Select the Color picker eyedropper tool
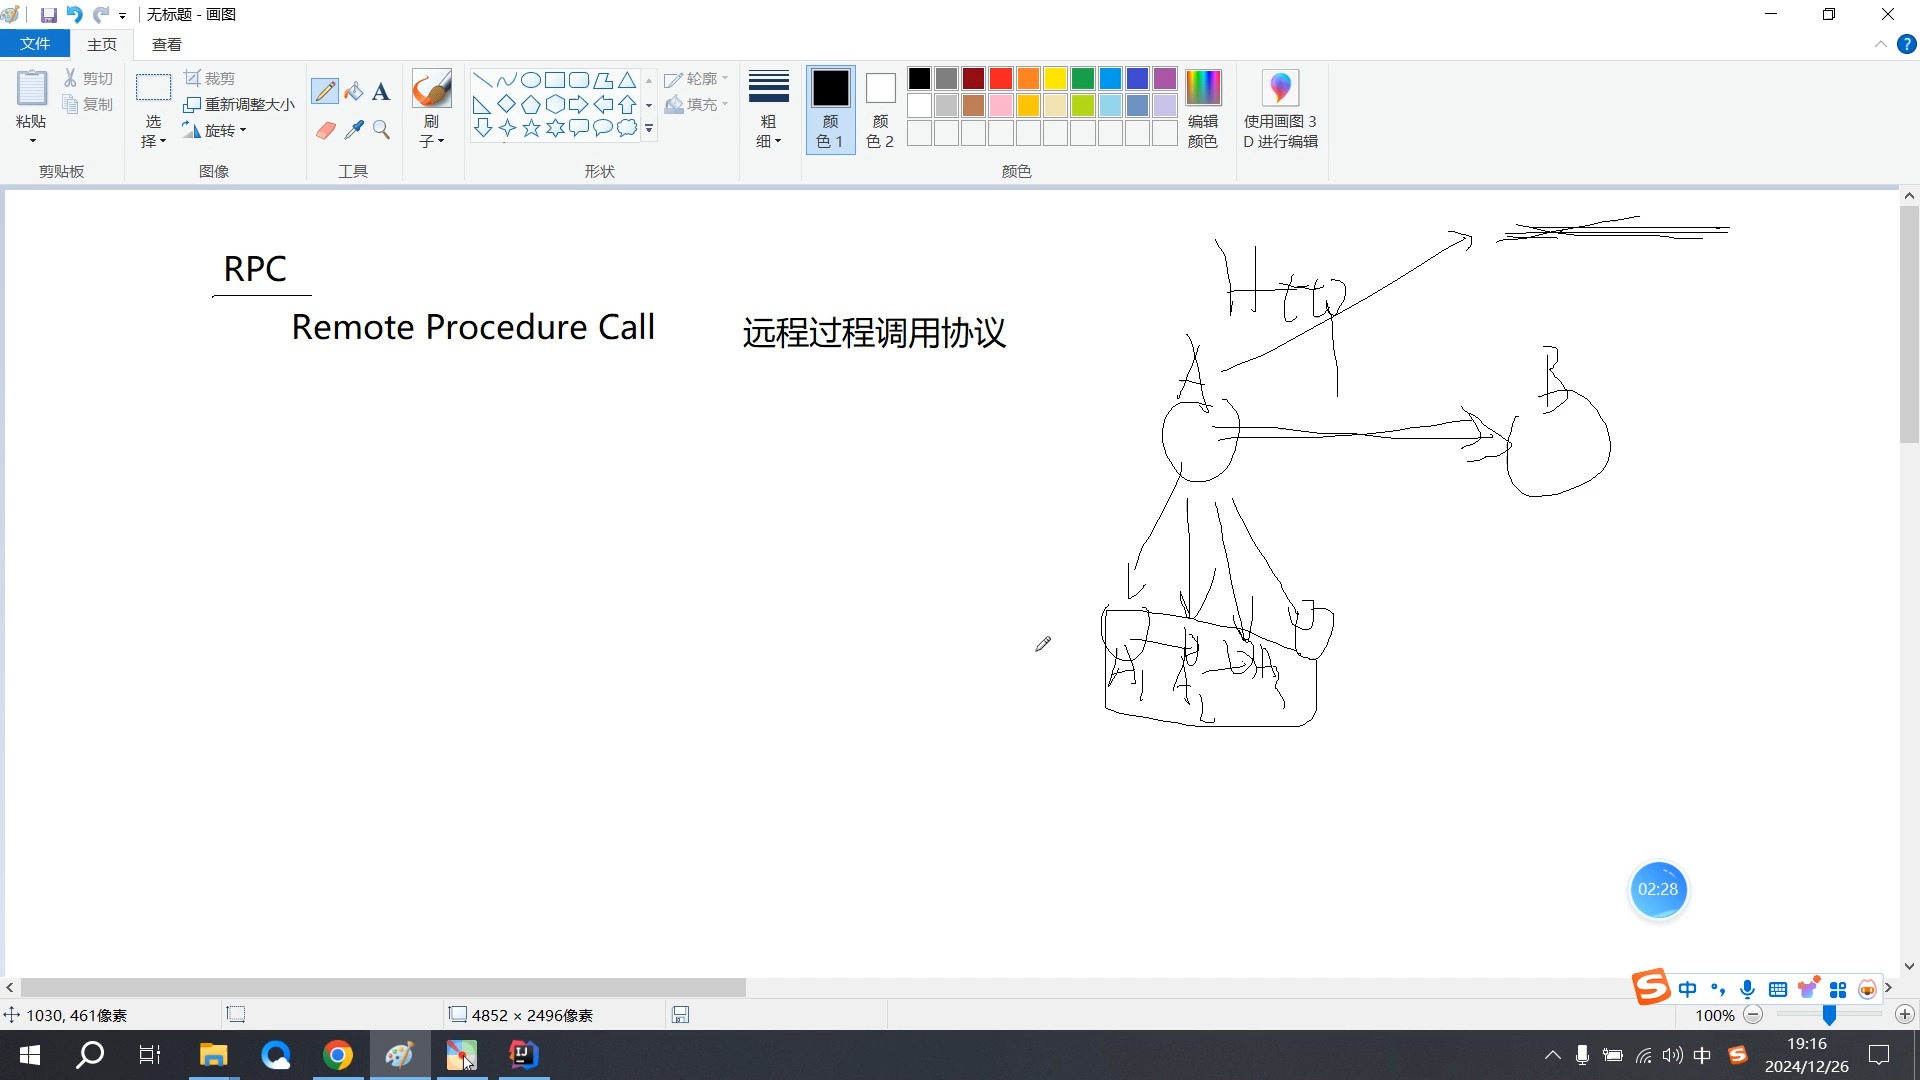 coord(353,130)
